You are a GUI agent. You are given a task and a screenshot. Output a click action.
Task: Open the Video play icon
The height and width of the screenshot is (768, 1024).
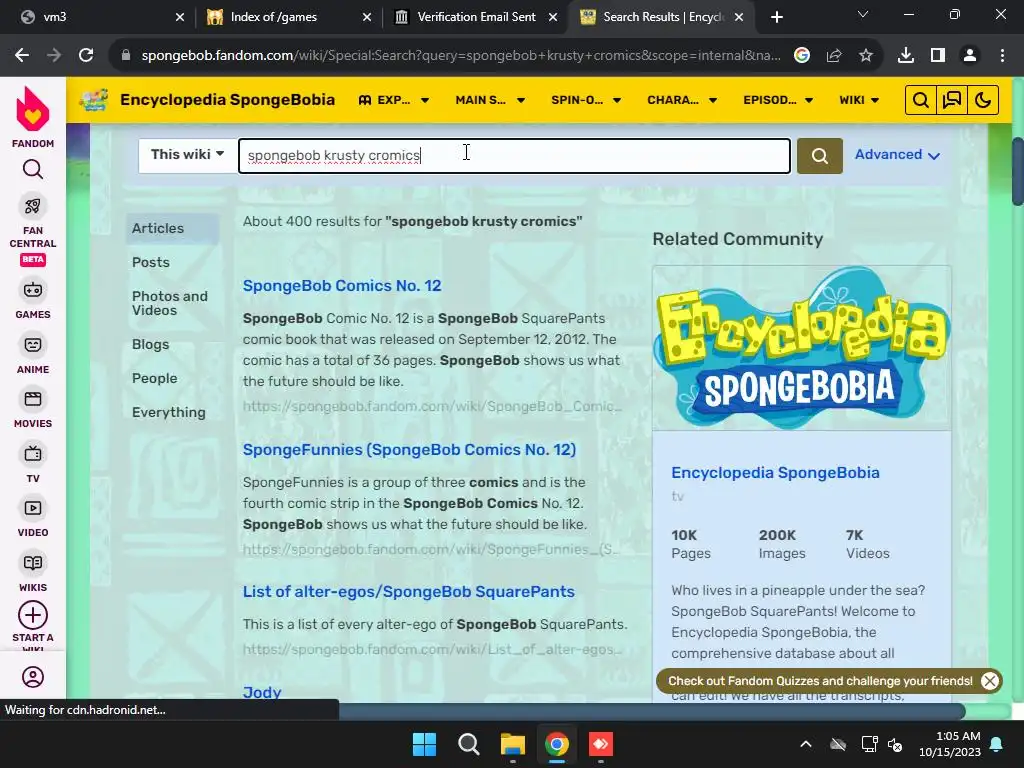(x=33, y=508)
